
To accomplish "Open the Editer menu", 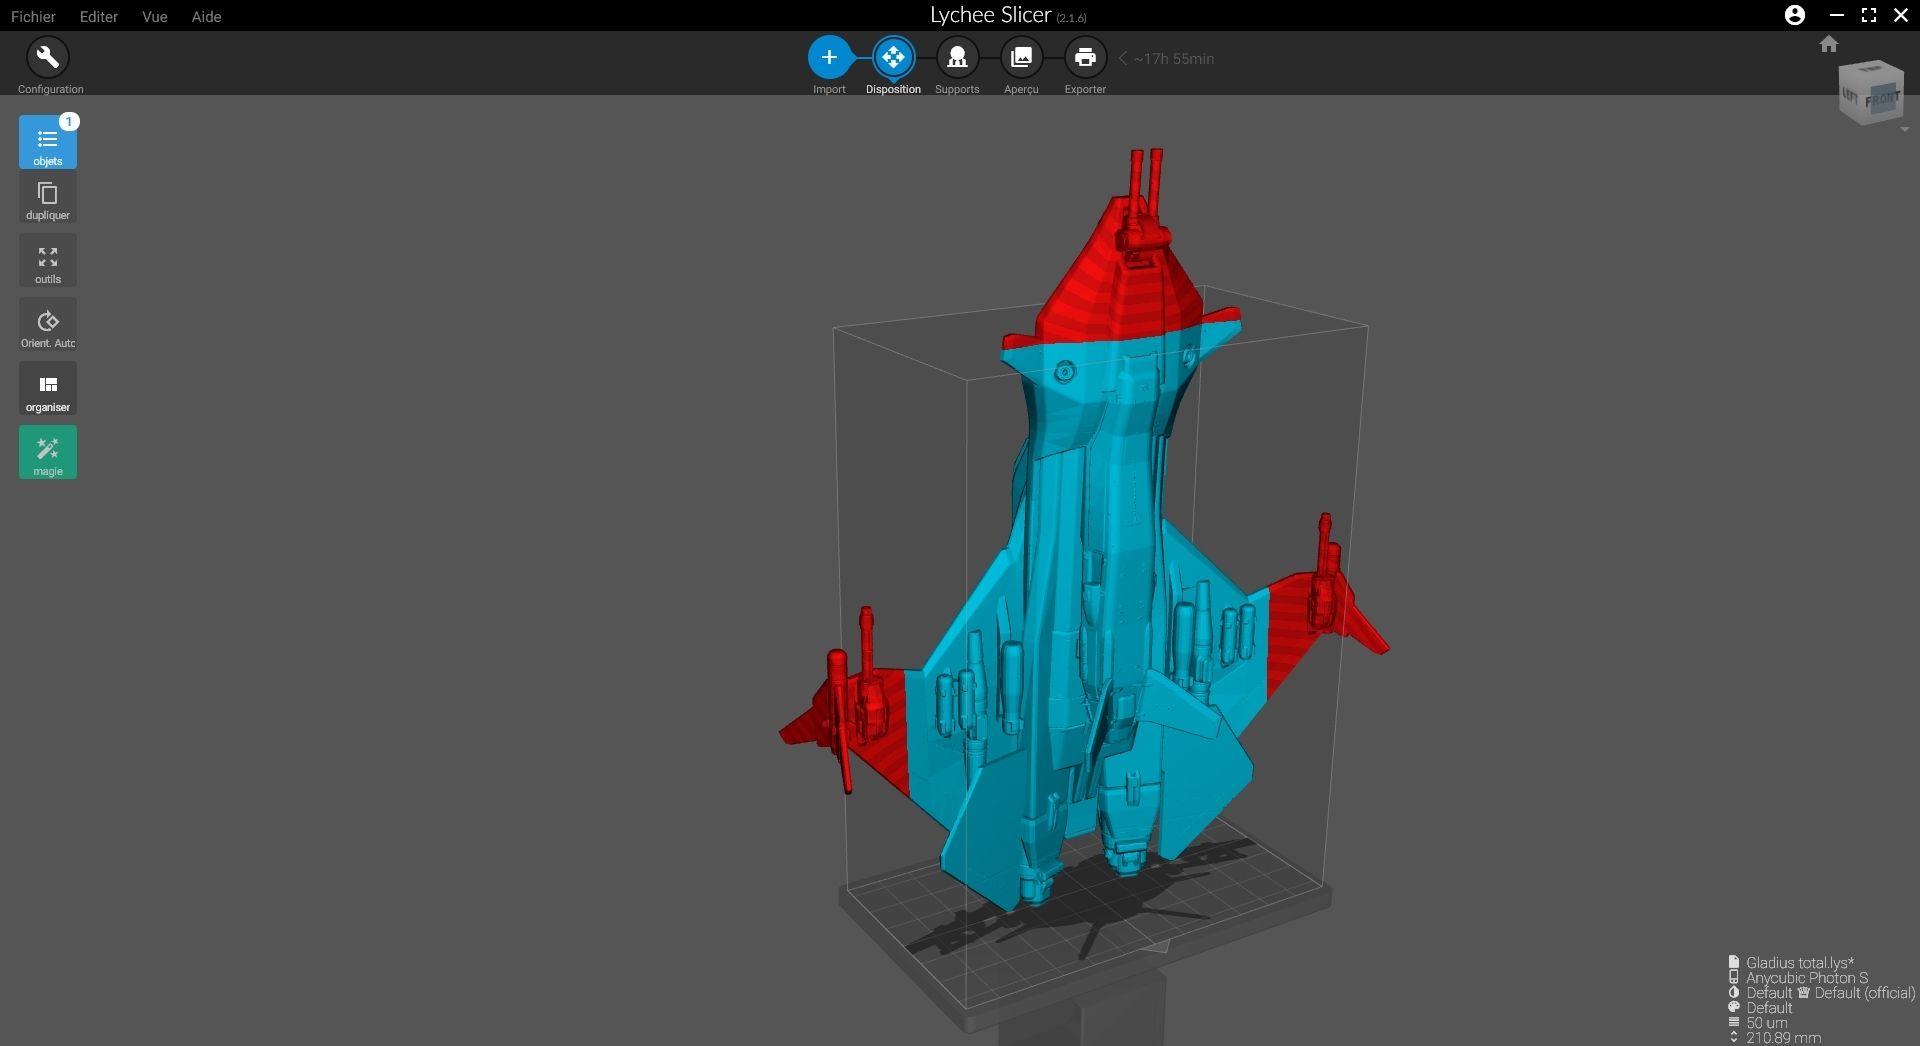I will coord(98,16).
